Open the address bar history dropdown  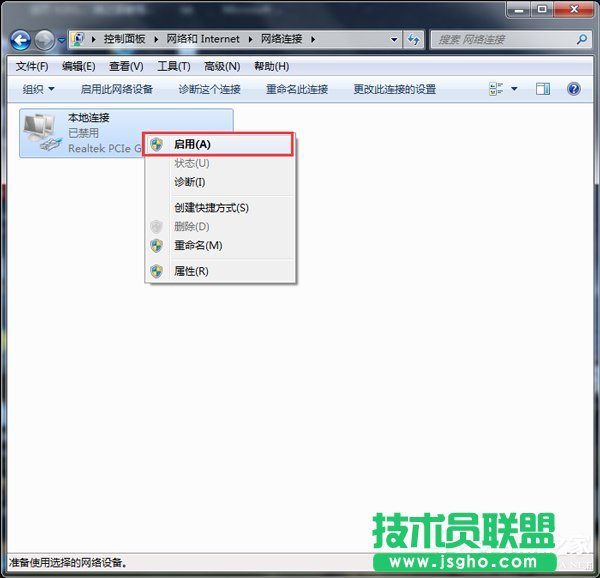point(394,39)
